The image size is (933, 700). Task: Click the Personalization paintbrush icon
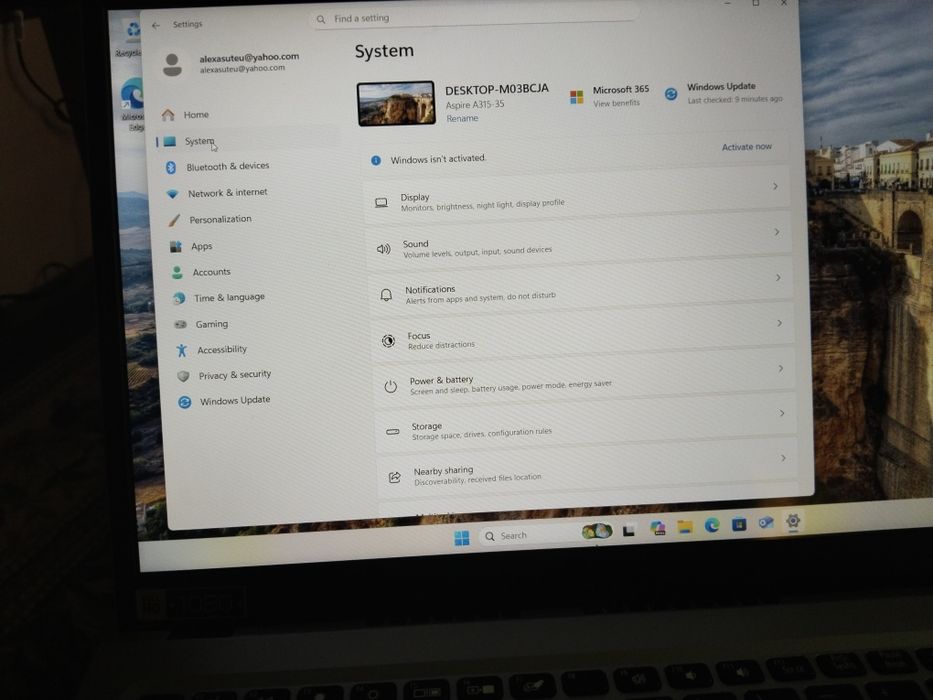[x=174, y=220]
